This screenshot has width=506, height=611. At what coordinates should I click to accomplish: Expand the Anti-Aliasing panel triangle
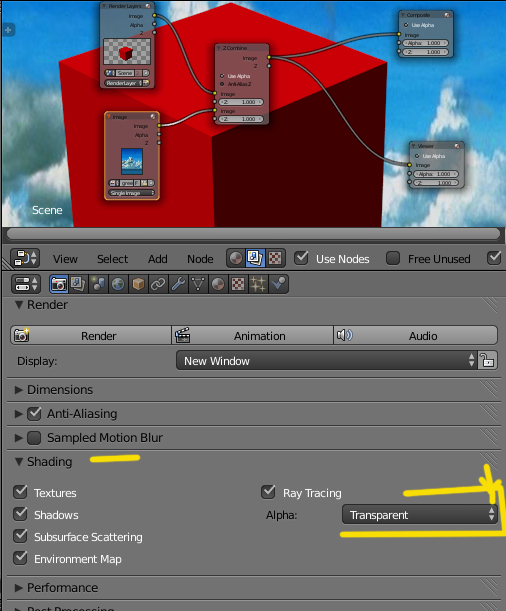pos(18,413)
